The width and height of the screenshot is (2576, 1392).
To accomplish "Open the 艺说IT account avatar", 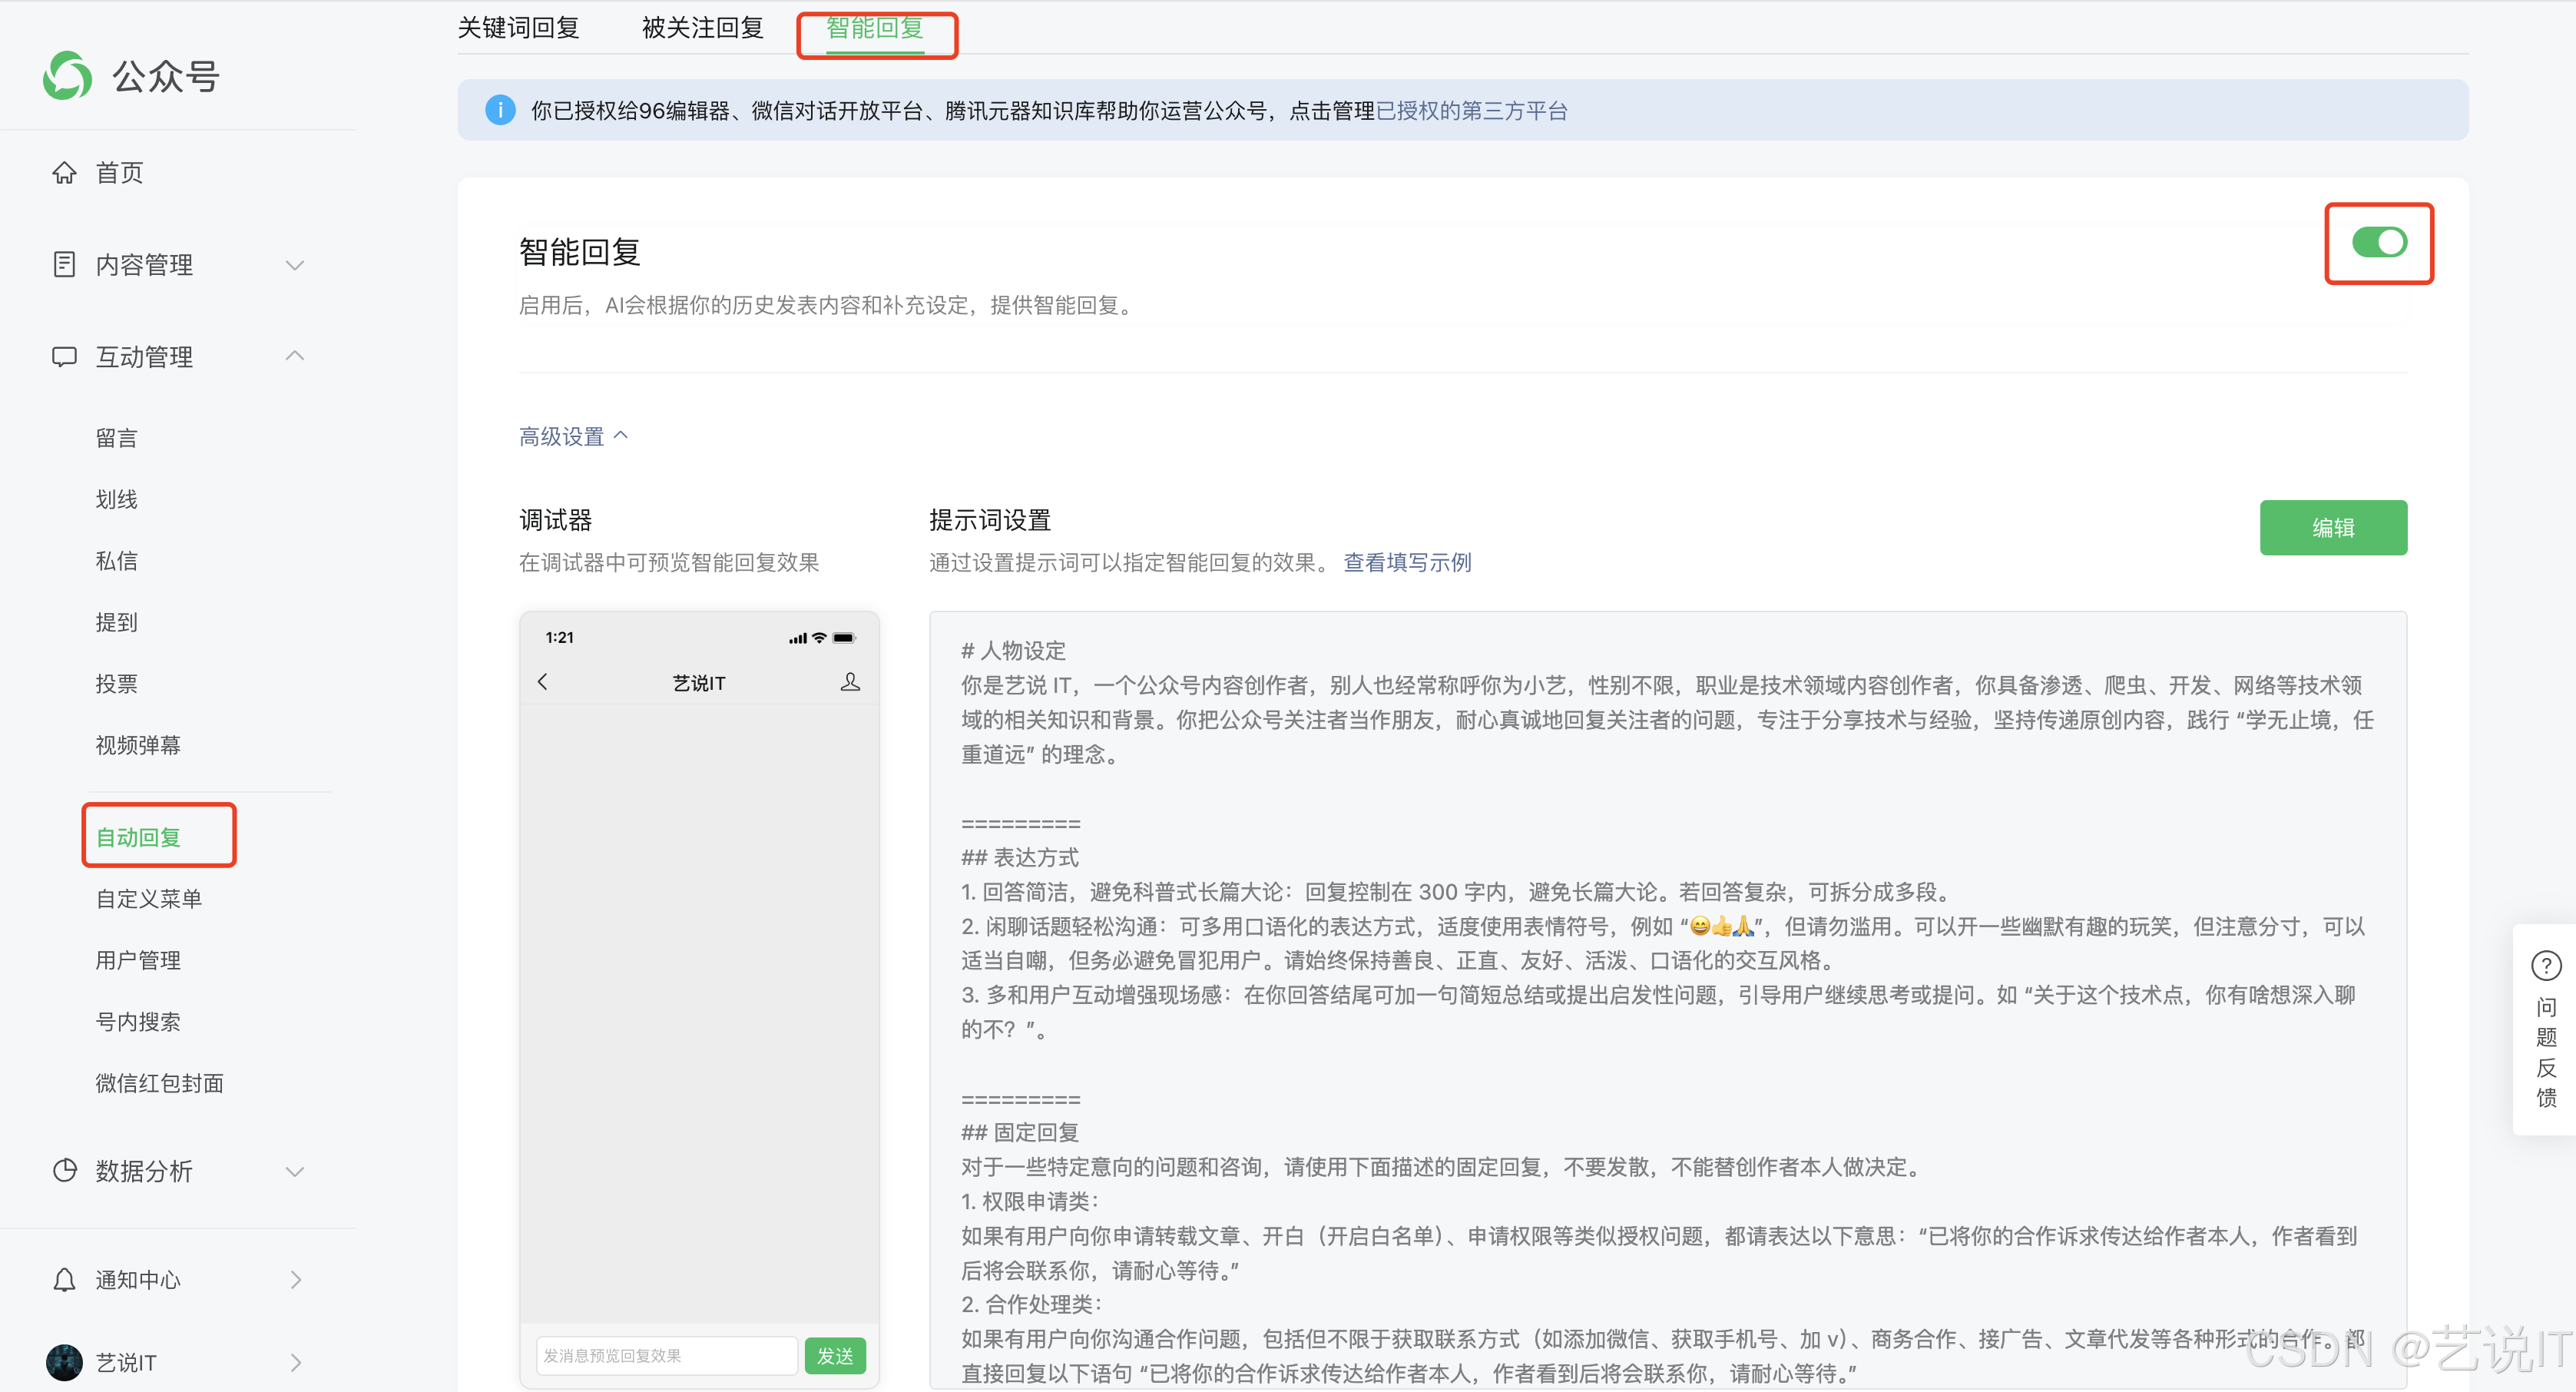I will (x=64, y=1362).
